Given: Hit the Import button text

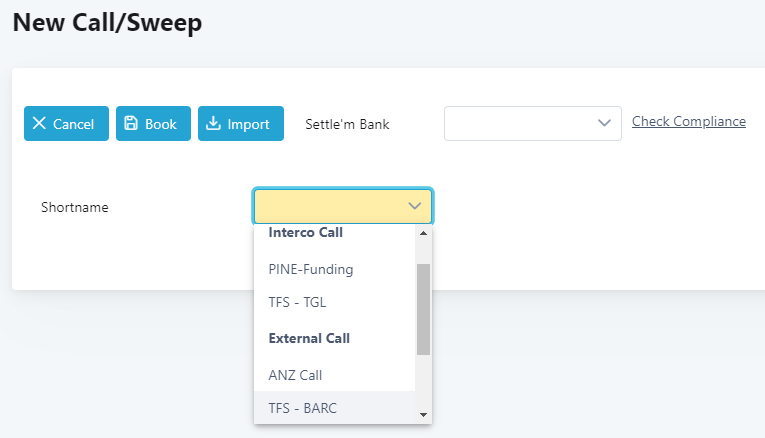Looking at the screenshot, I should pyautogui.click(x=248, y=124).
